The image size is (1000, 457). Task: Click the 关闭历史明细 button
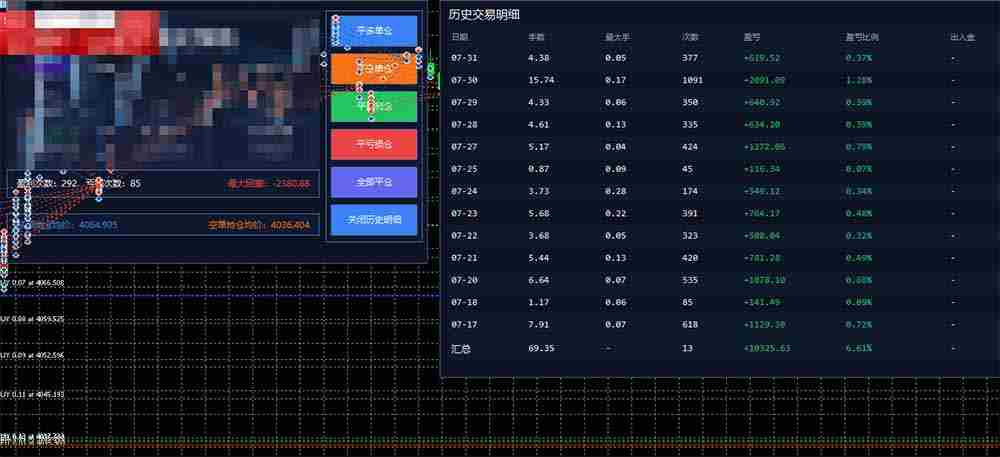click(374, 219)
